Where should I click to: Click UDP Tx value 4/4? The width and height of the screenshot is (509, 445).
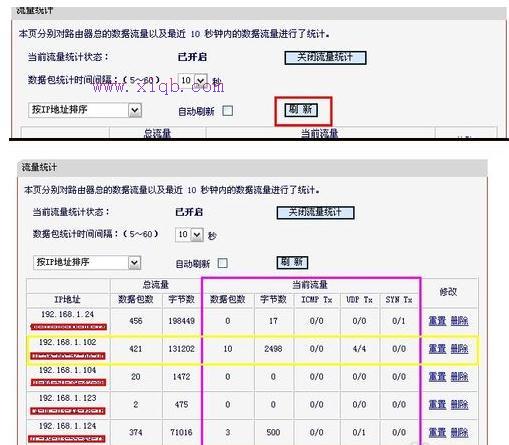(x=359, y=349)
